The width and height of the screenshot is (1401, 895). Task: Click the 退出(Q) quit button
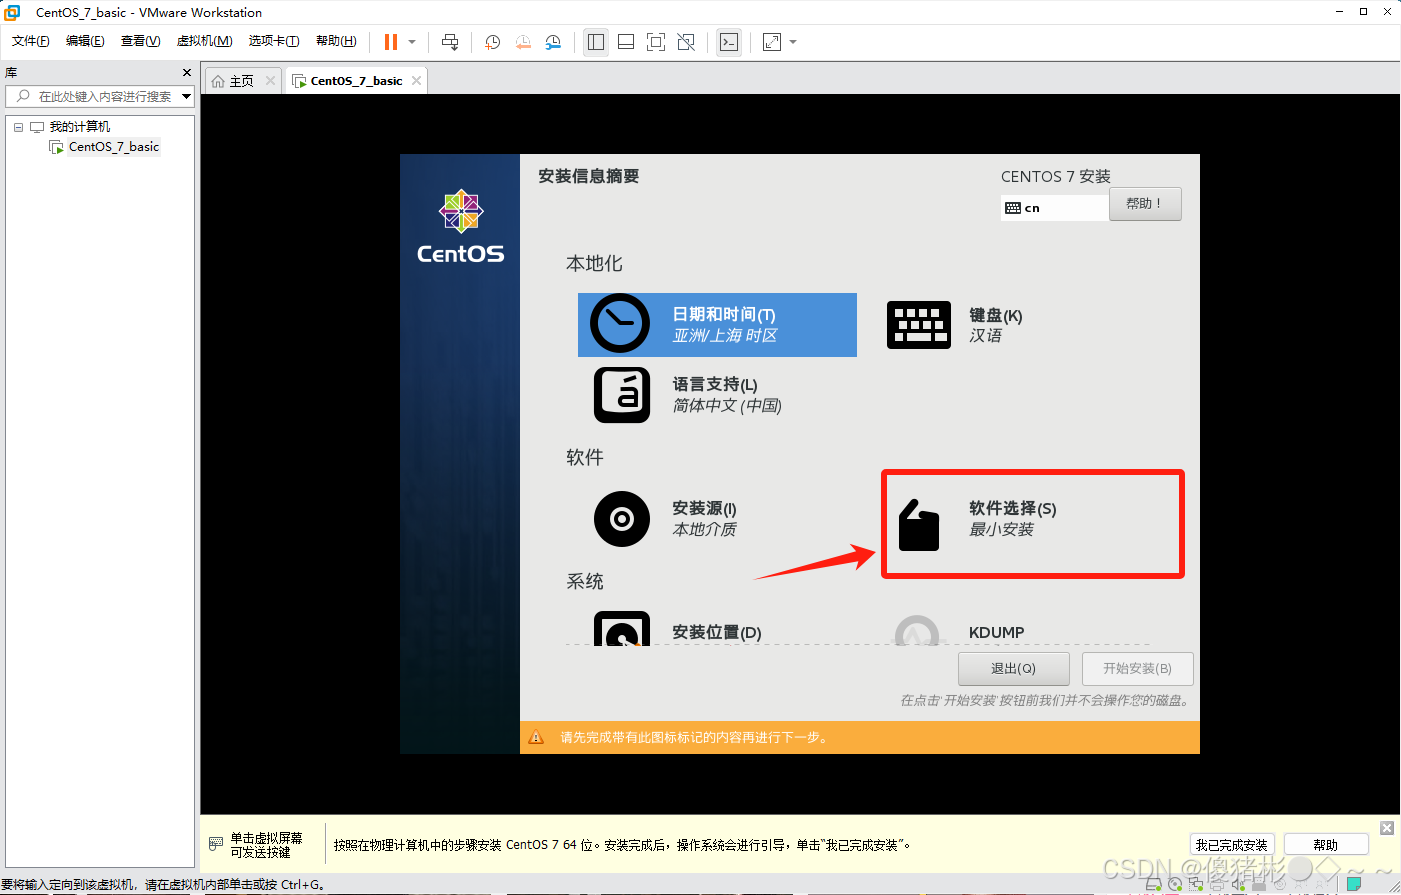click(1013, 668)
